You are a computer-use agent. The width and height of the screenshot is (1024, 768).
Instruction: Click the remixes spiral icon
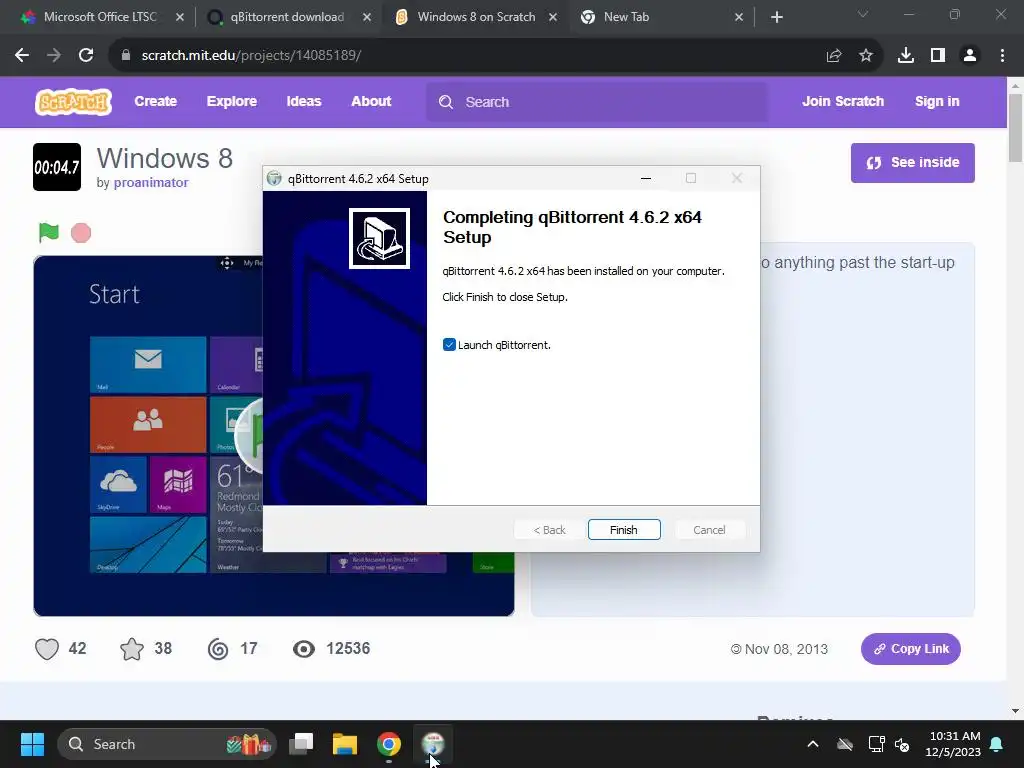(x=218, y=649)
